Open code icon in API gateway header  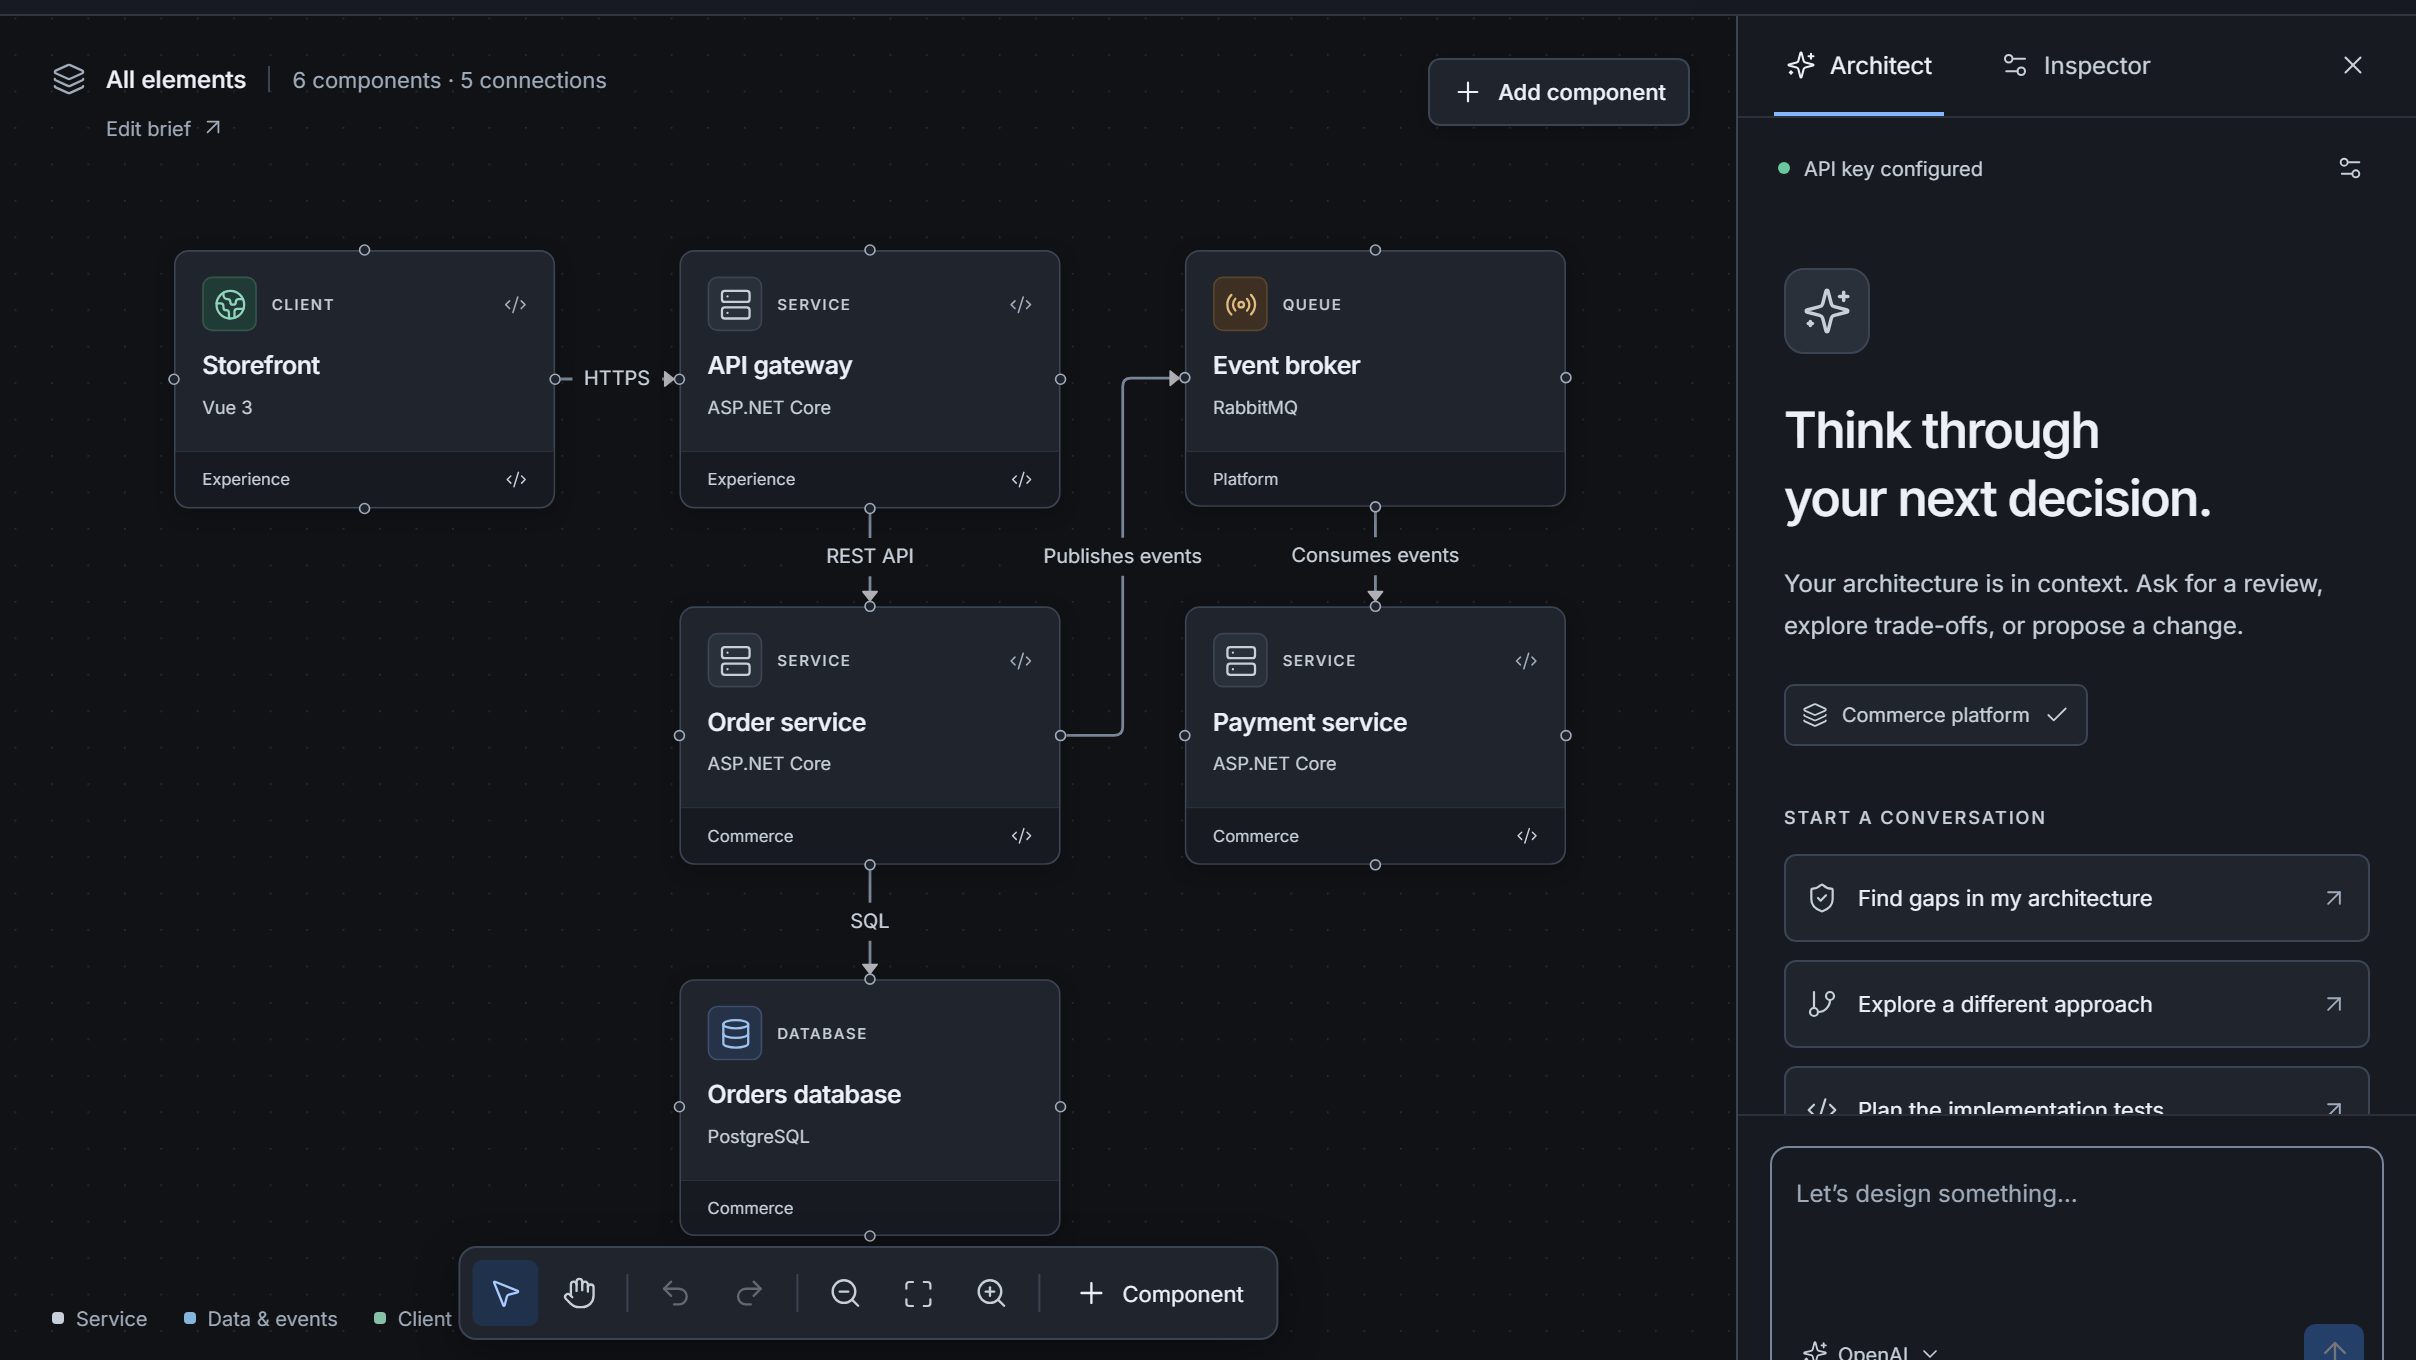point(1020,304)
